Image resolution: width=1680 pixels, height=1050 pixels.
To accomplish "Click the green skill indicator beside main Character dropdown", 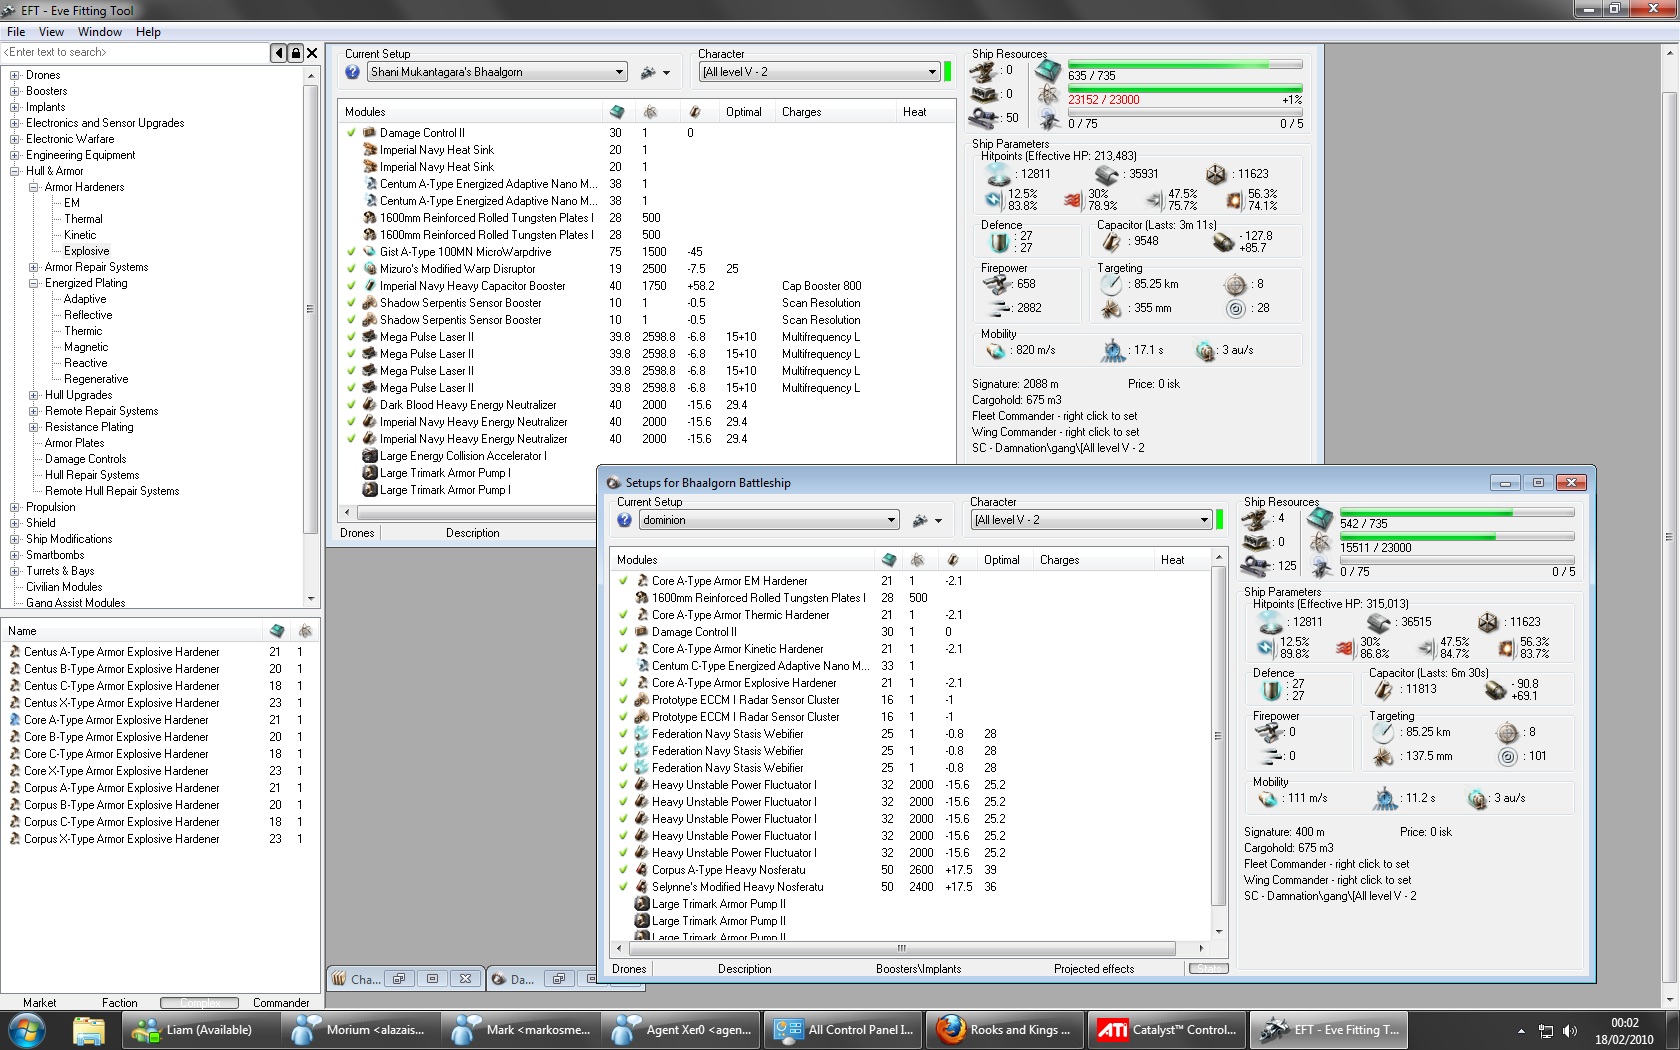I will pyautogui.click(x=948, y=72).
